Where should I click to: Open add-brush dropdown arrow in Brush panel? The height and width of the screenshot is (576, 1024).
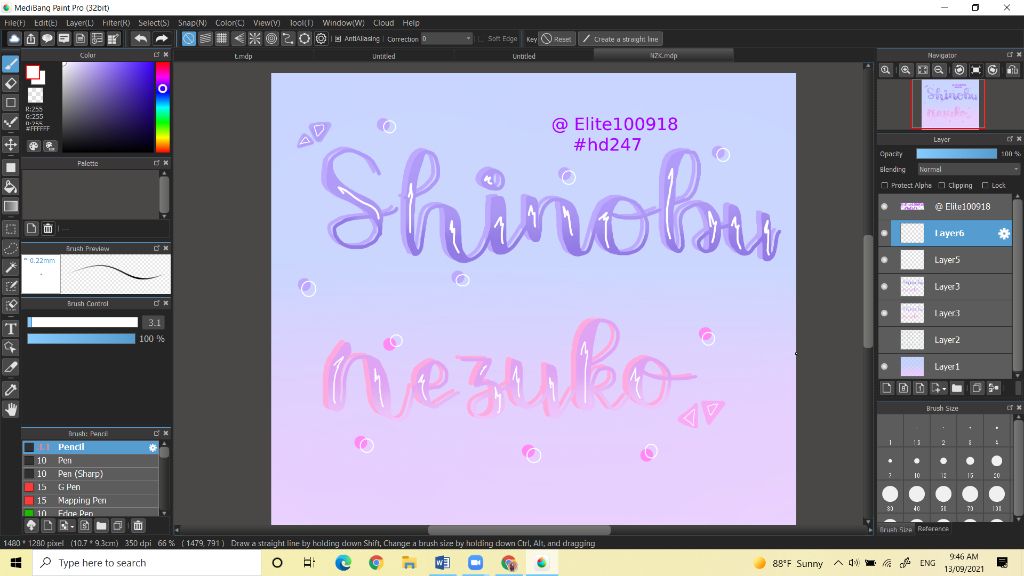click(x=71, y=526)
